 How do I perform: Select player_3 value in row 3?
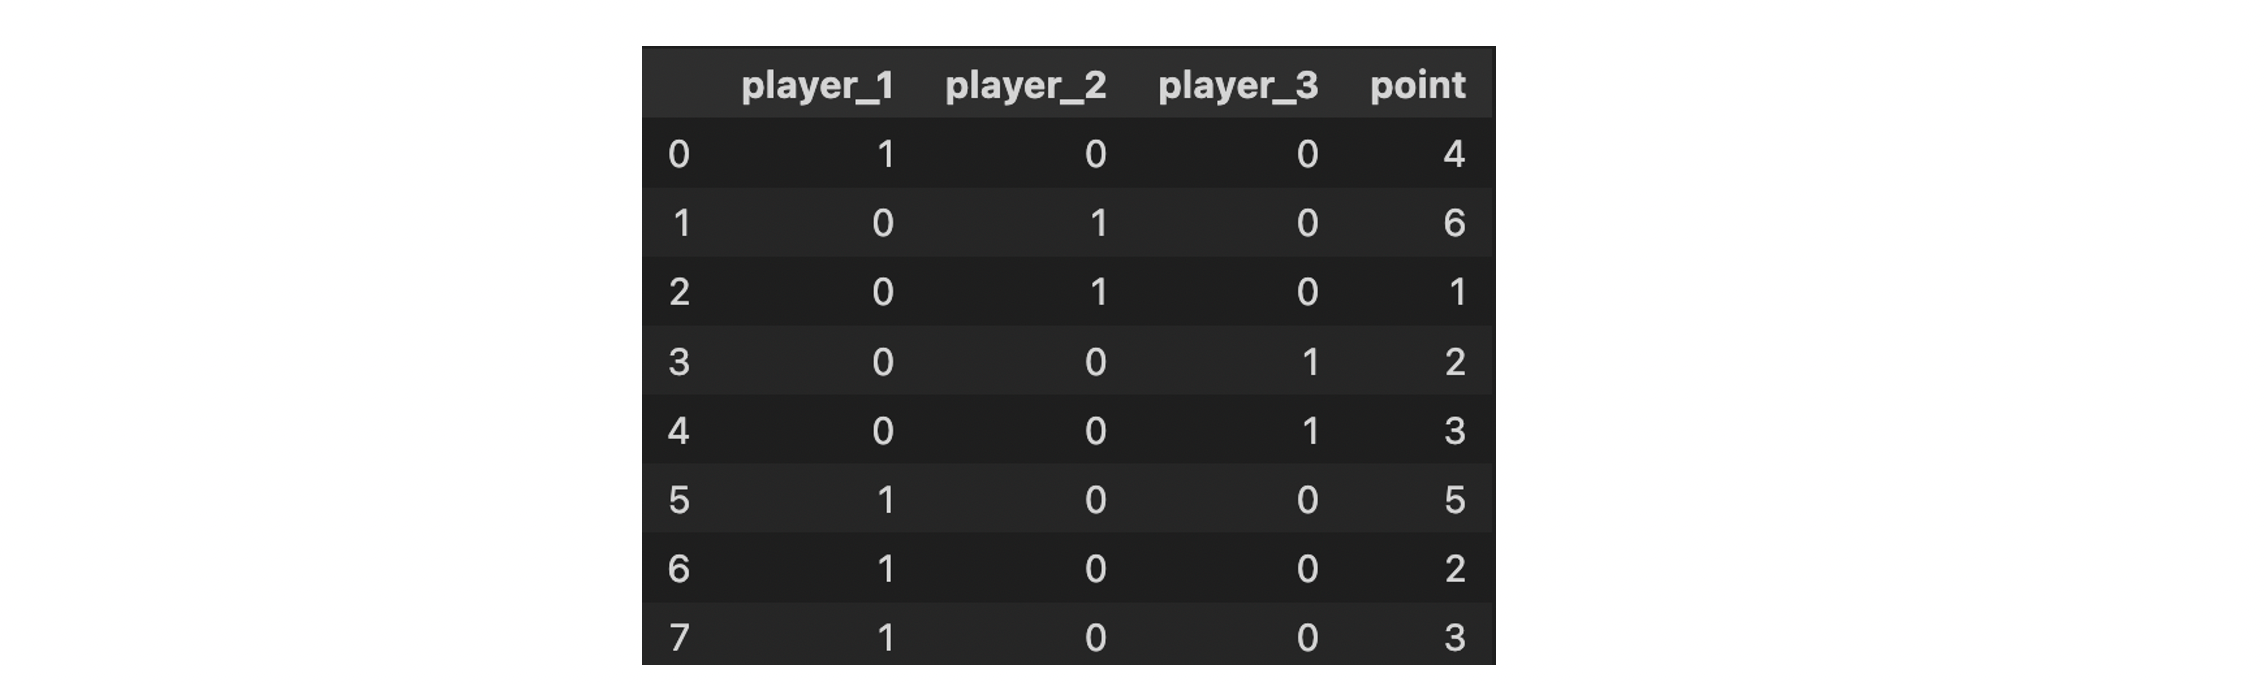(x=1310, y=362)
